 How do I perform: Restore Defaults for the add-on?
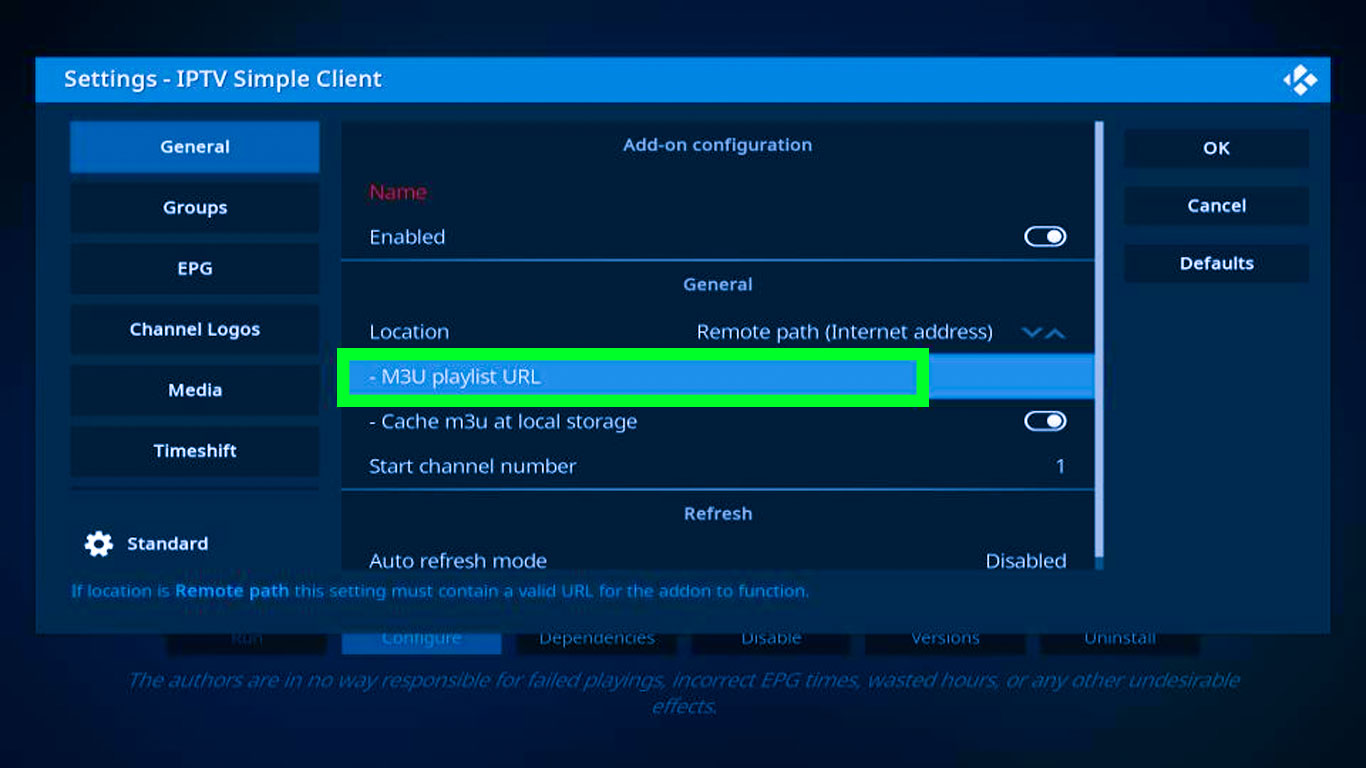(1216, 263)
